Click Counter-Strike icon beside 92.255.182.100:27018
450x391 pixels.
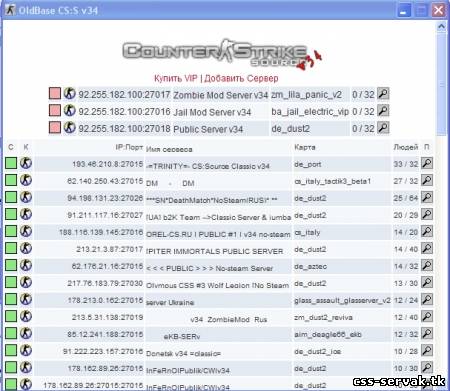[69, 127]
